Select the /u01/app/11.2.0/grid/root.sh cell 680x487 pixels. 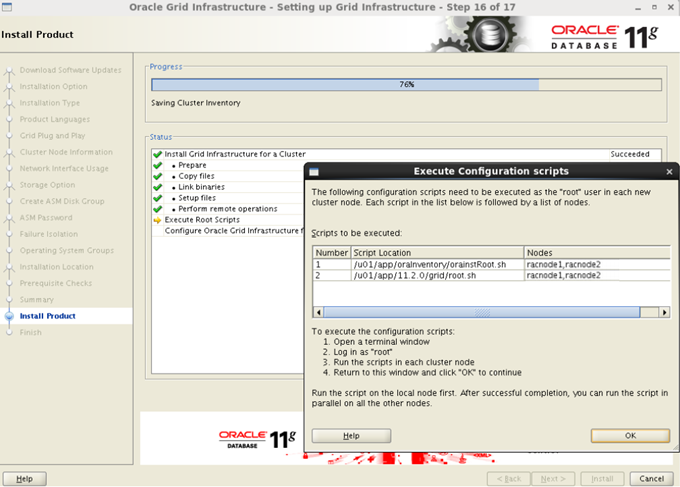tap(437, 275)
